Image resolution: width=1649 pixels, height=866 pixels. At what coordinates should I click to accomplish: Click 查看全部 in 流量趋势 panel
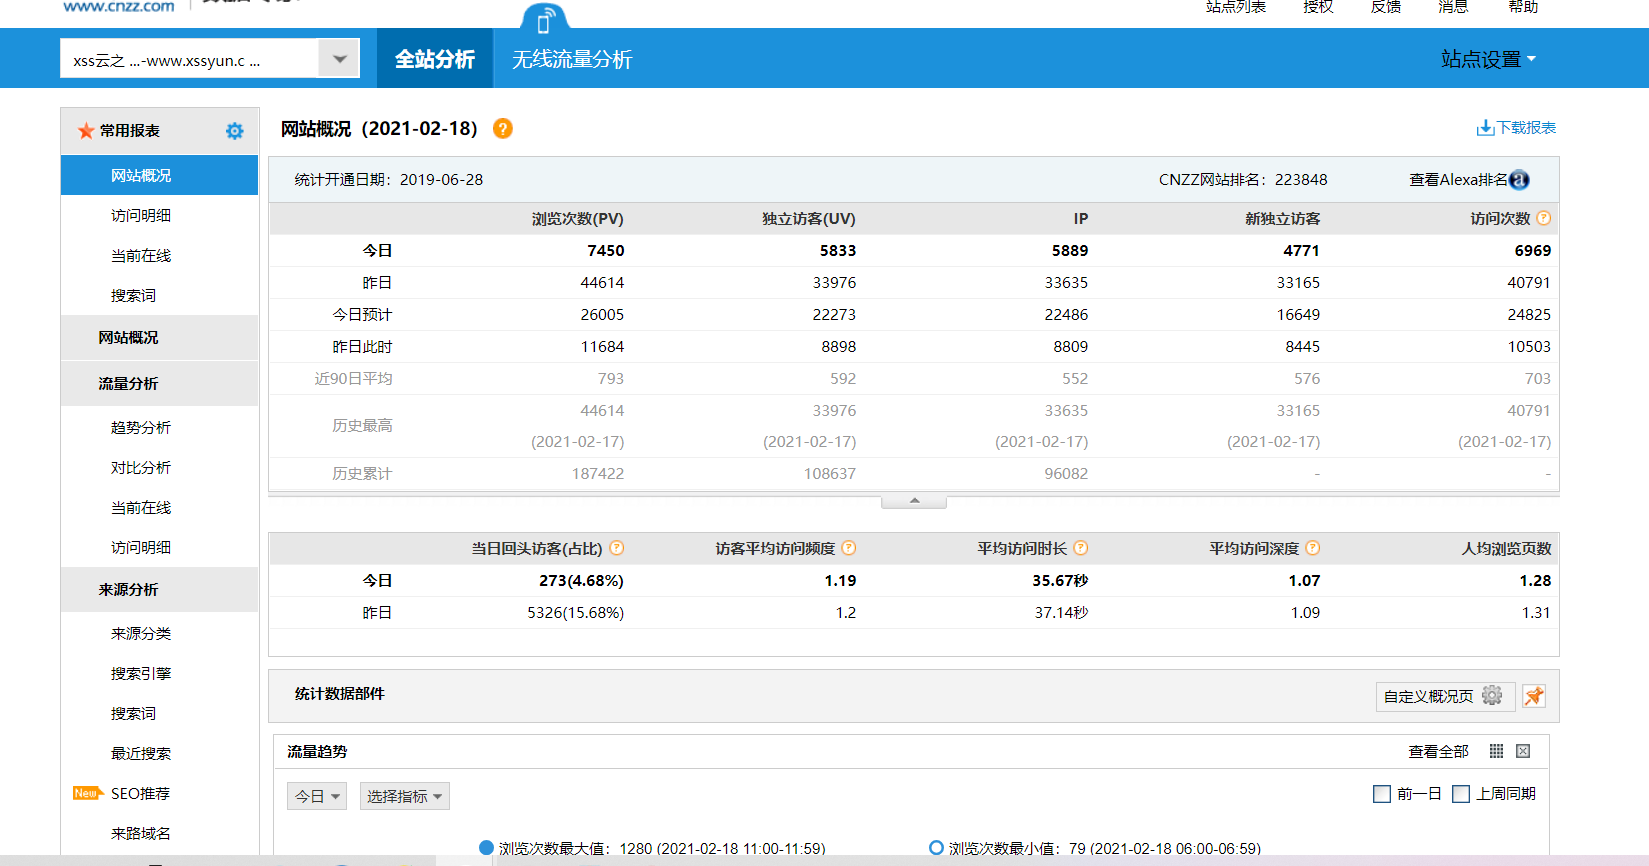[x=1439, y=752]
